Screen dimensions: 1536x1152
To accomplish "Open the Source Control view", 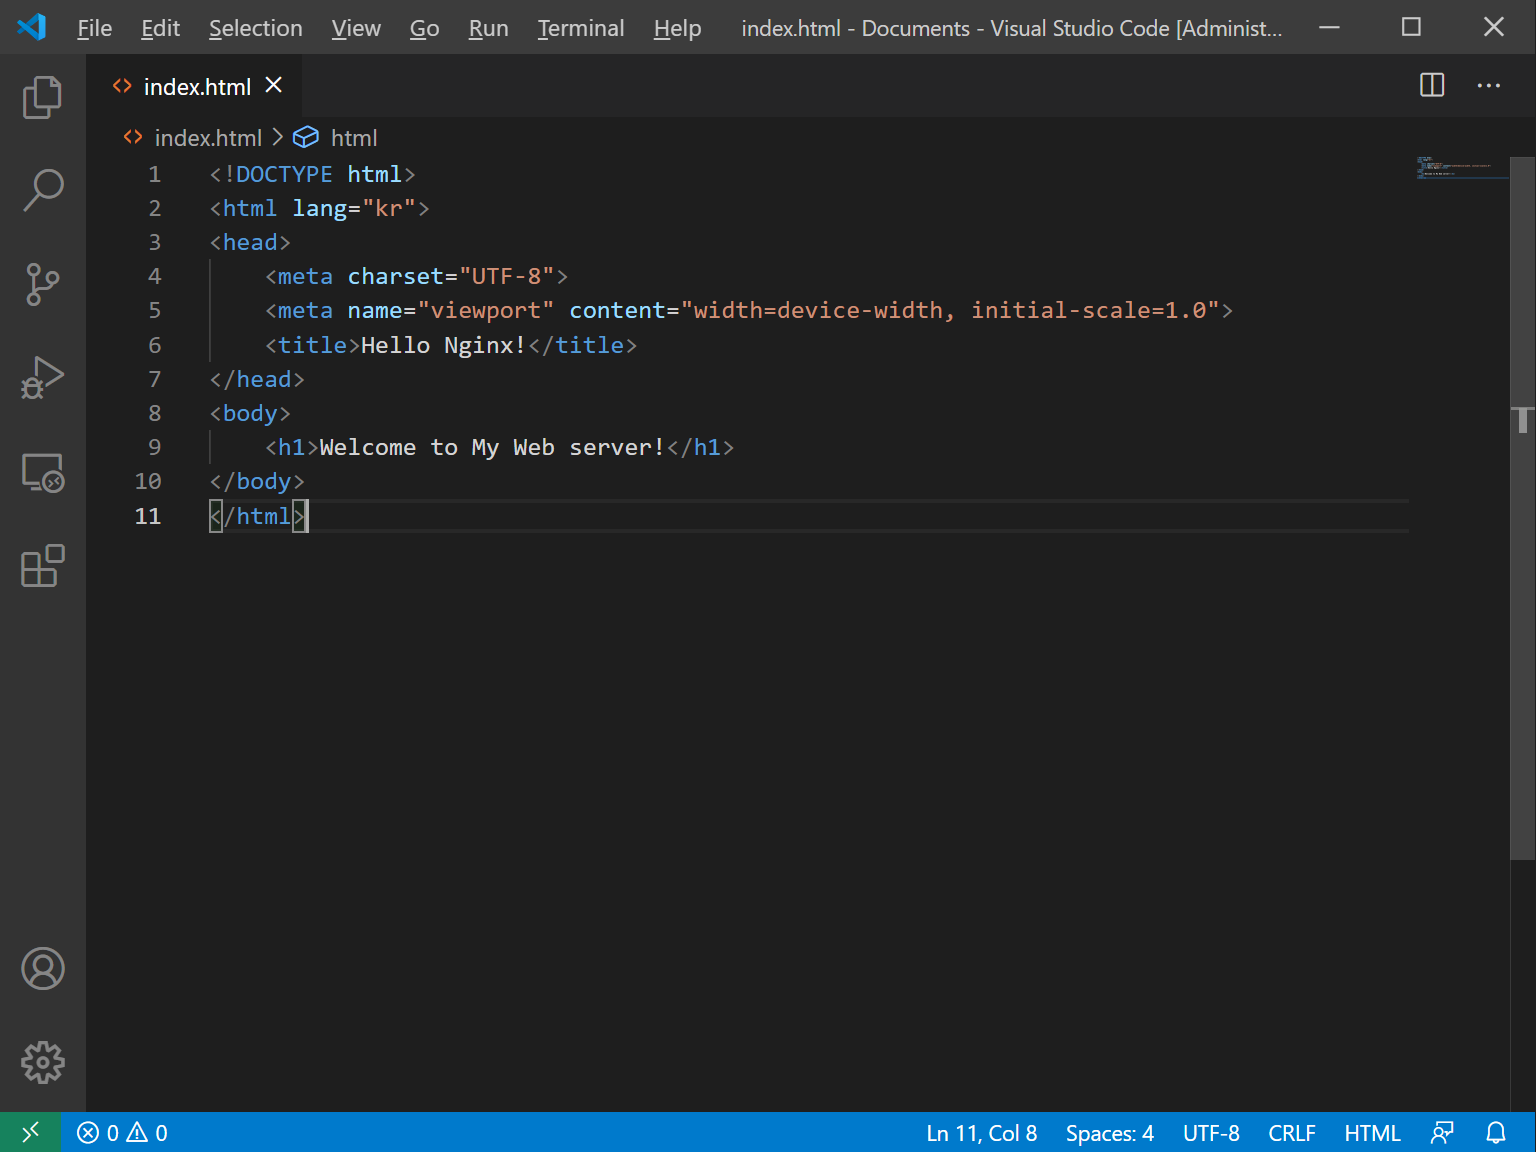I will [42, 284].
